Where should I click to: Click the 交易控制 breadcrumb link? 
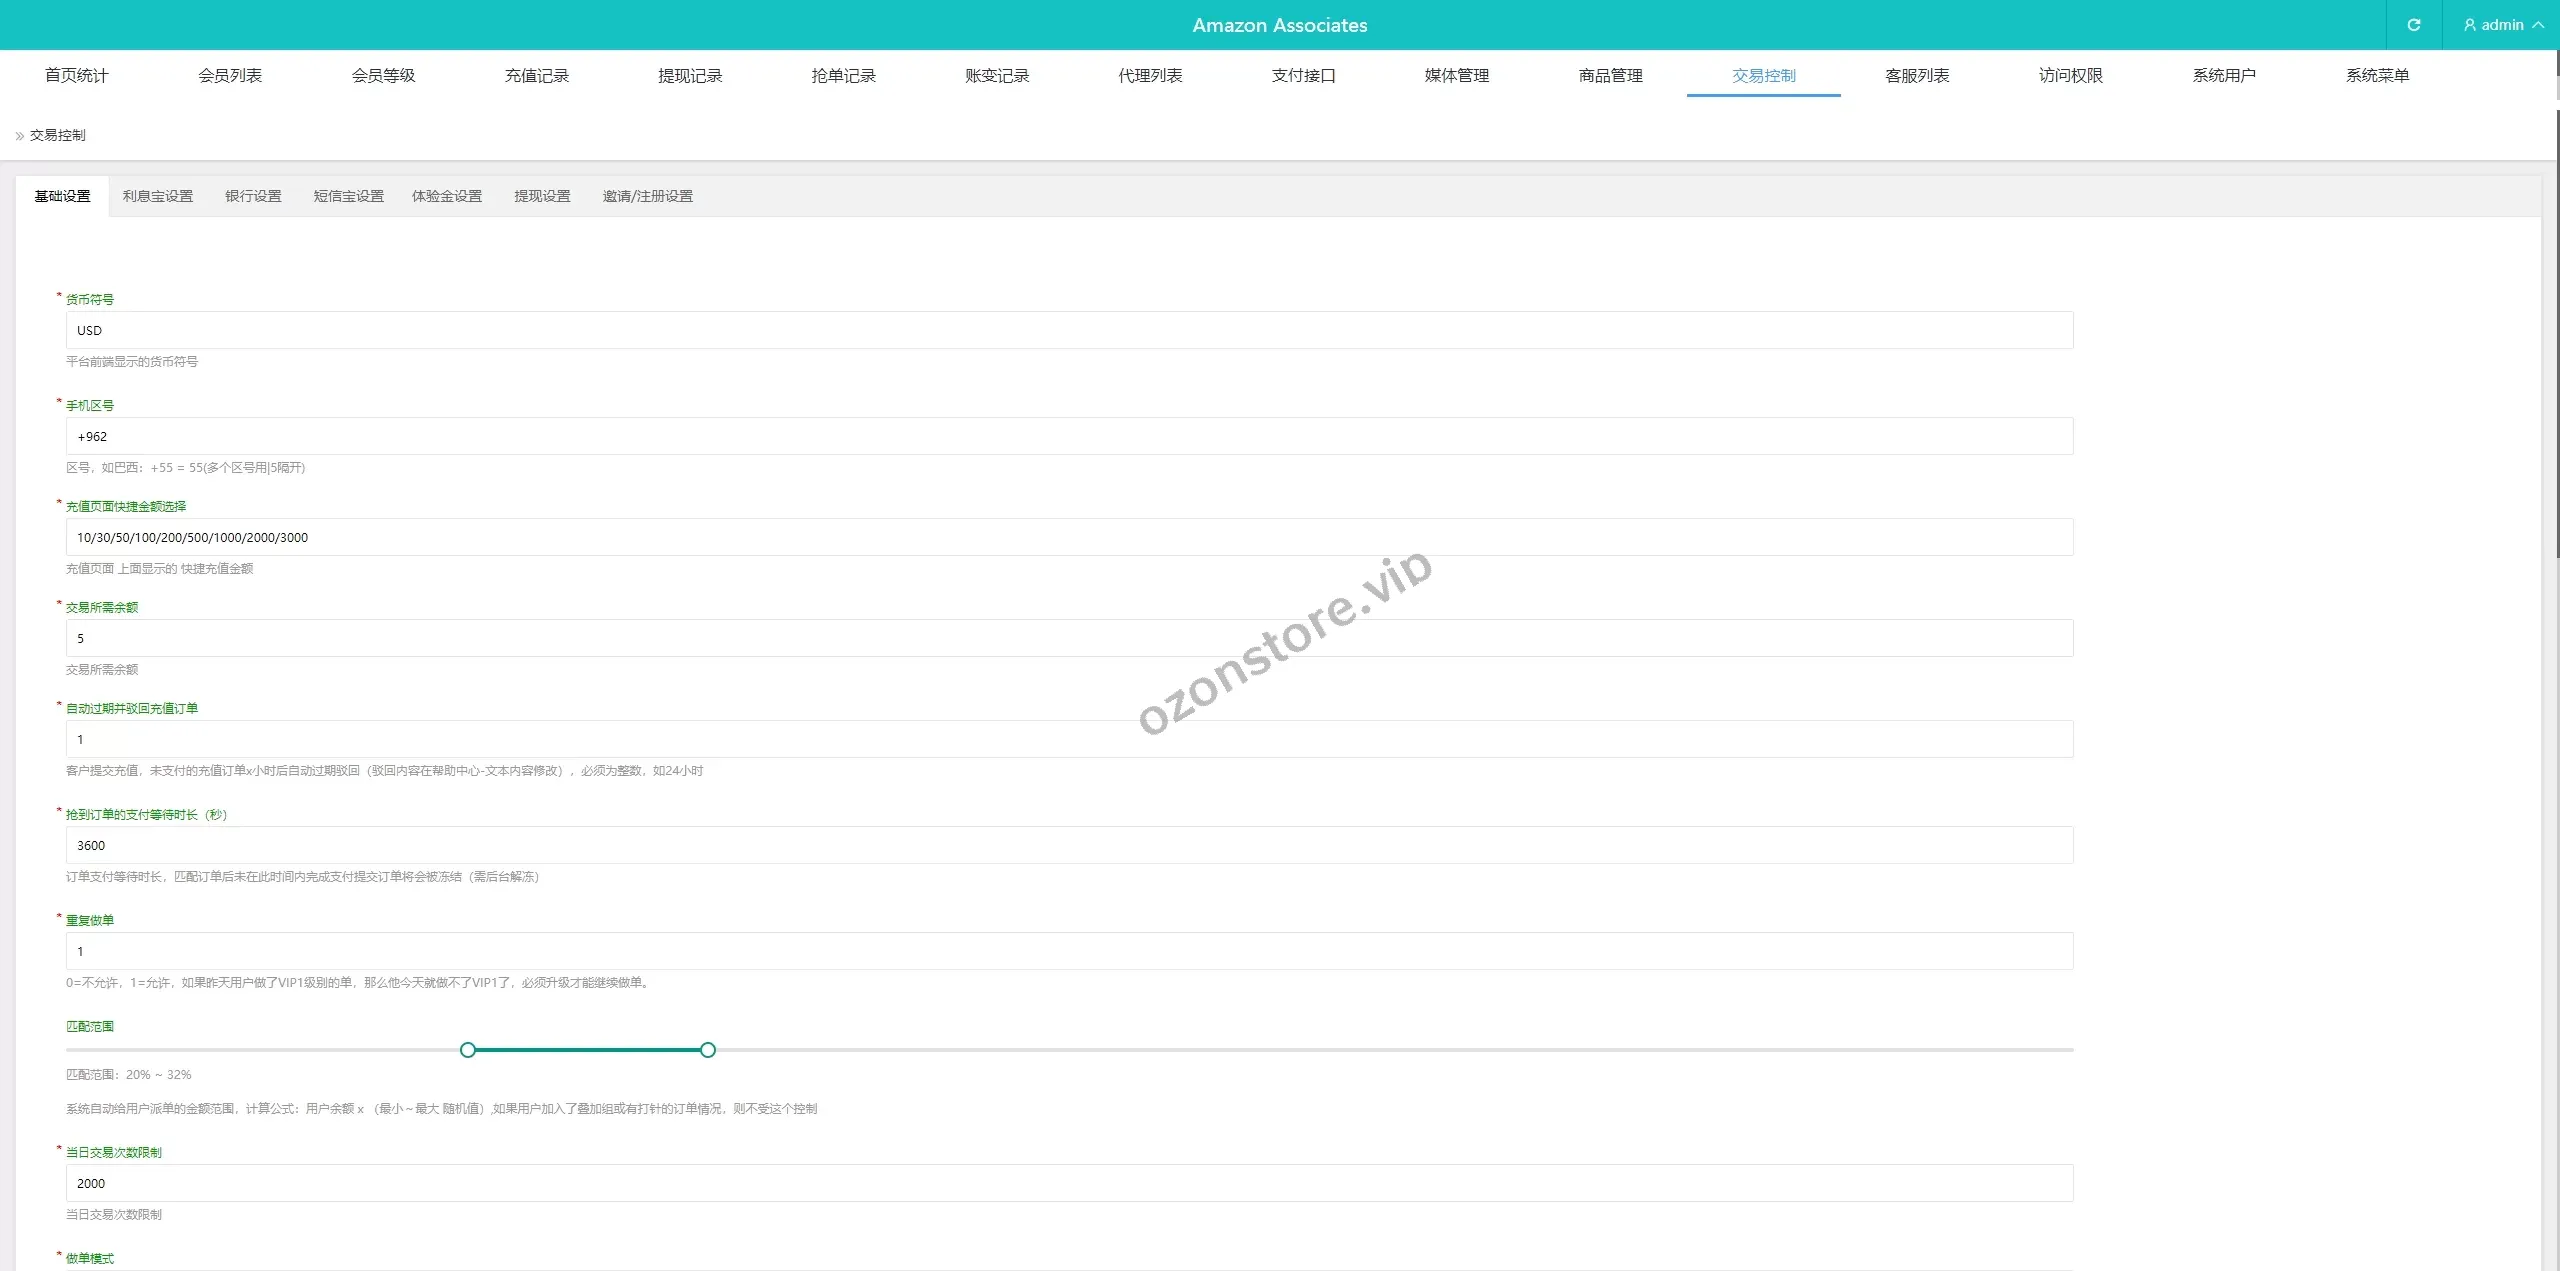point(57,135)
